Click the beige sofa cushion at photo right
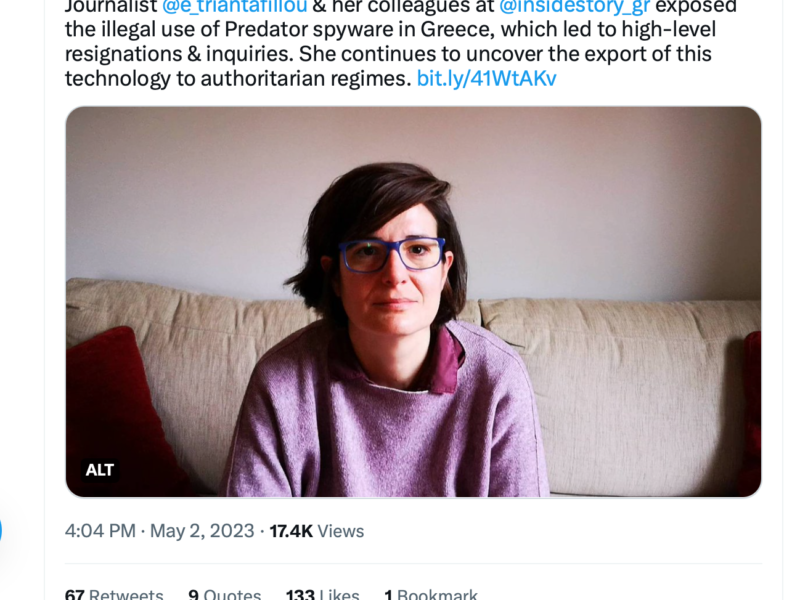The height and width of the screenshot is (600, 800). coord(640,380)
